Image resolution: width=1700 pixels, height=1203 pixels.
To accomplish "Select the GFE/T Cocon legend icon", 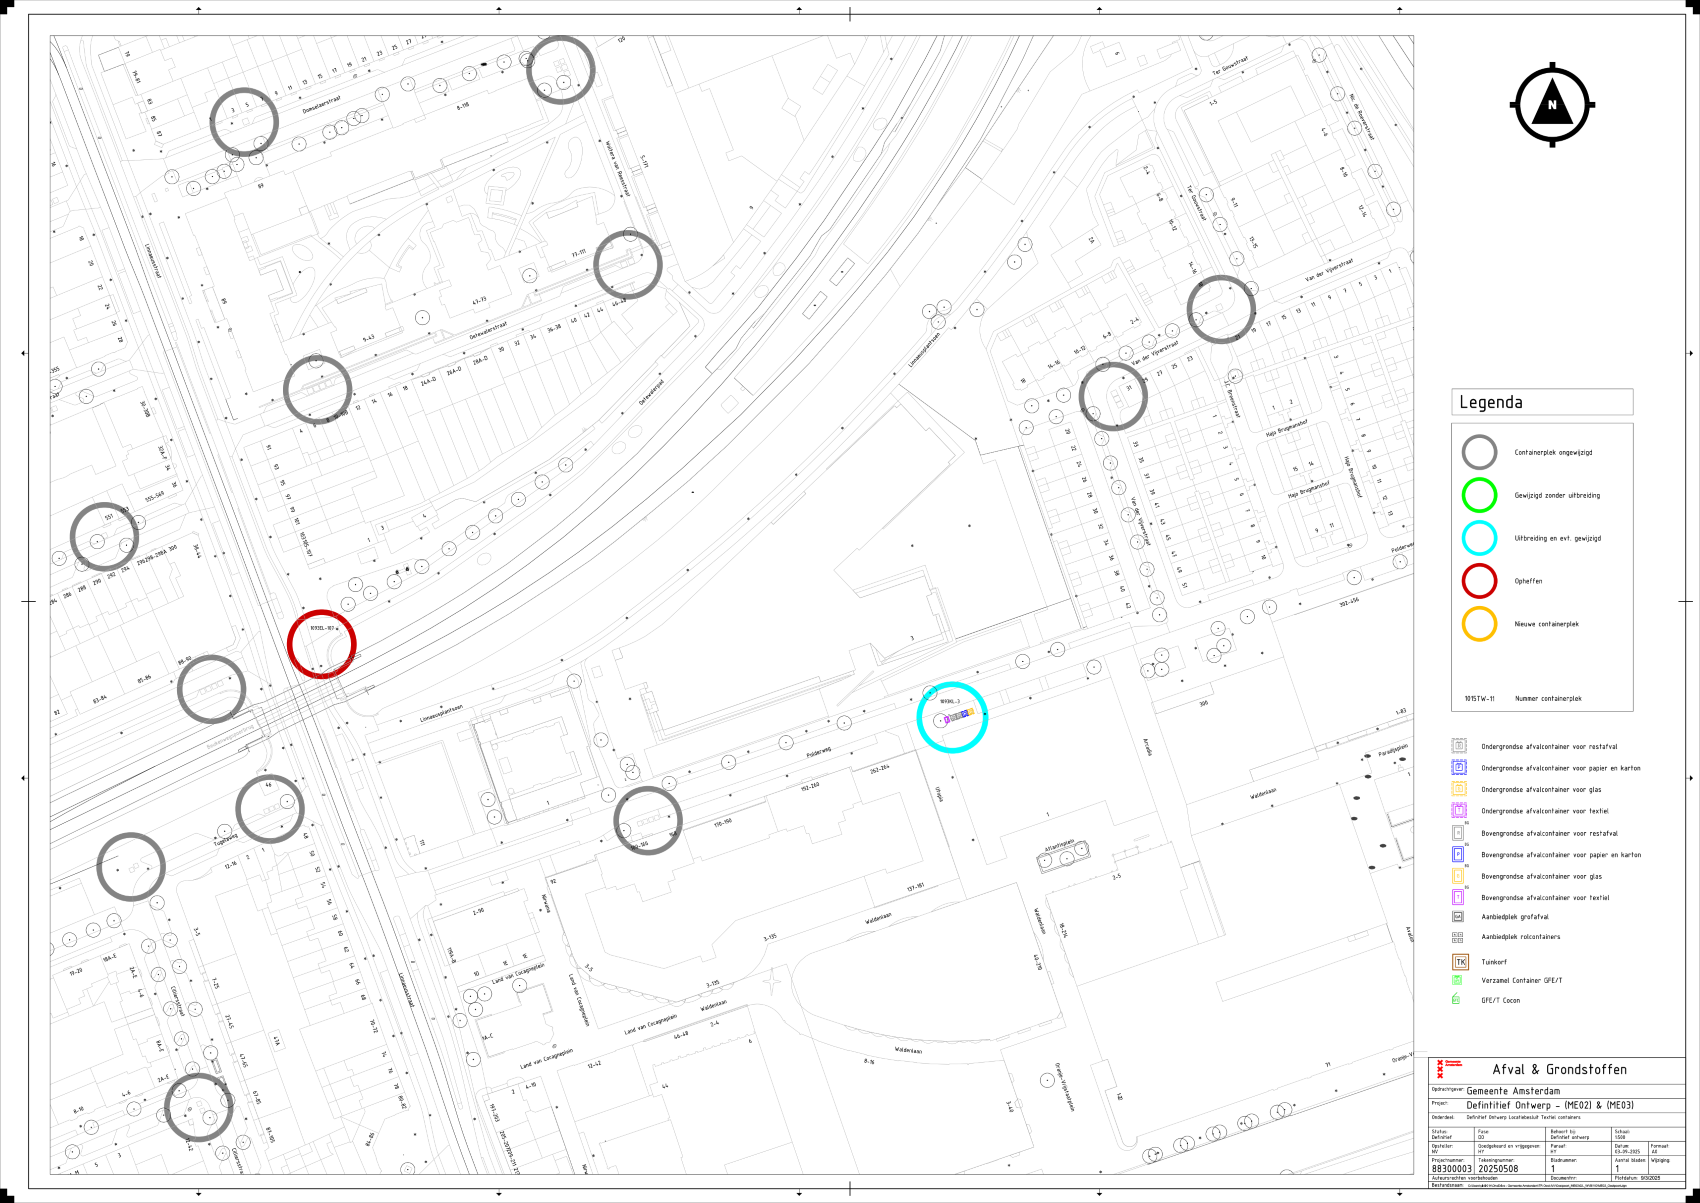I will tap(1457, 1000).
